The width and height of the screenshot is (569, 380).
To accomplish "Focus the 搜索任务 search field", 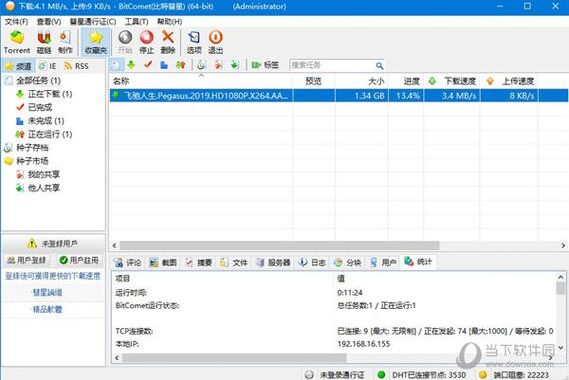I will (332, 65).
